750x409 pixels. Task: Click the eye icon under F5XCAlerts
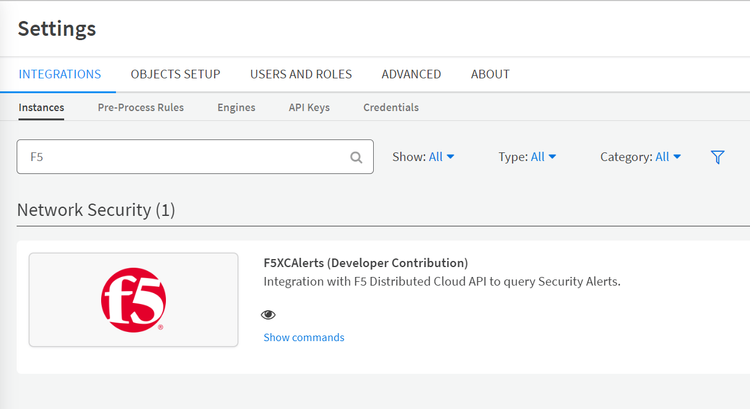268,314
